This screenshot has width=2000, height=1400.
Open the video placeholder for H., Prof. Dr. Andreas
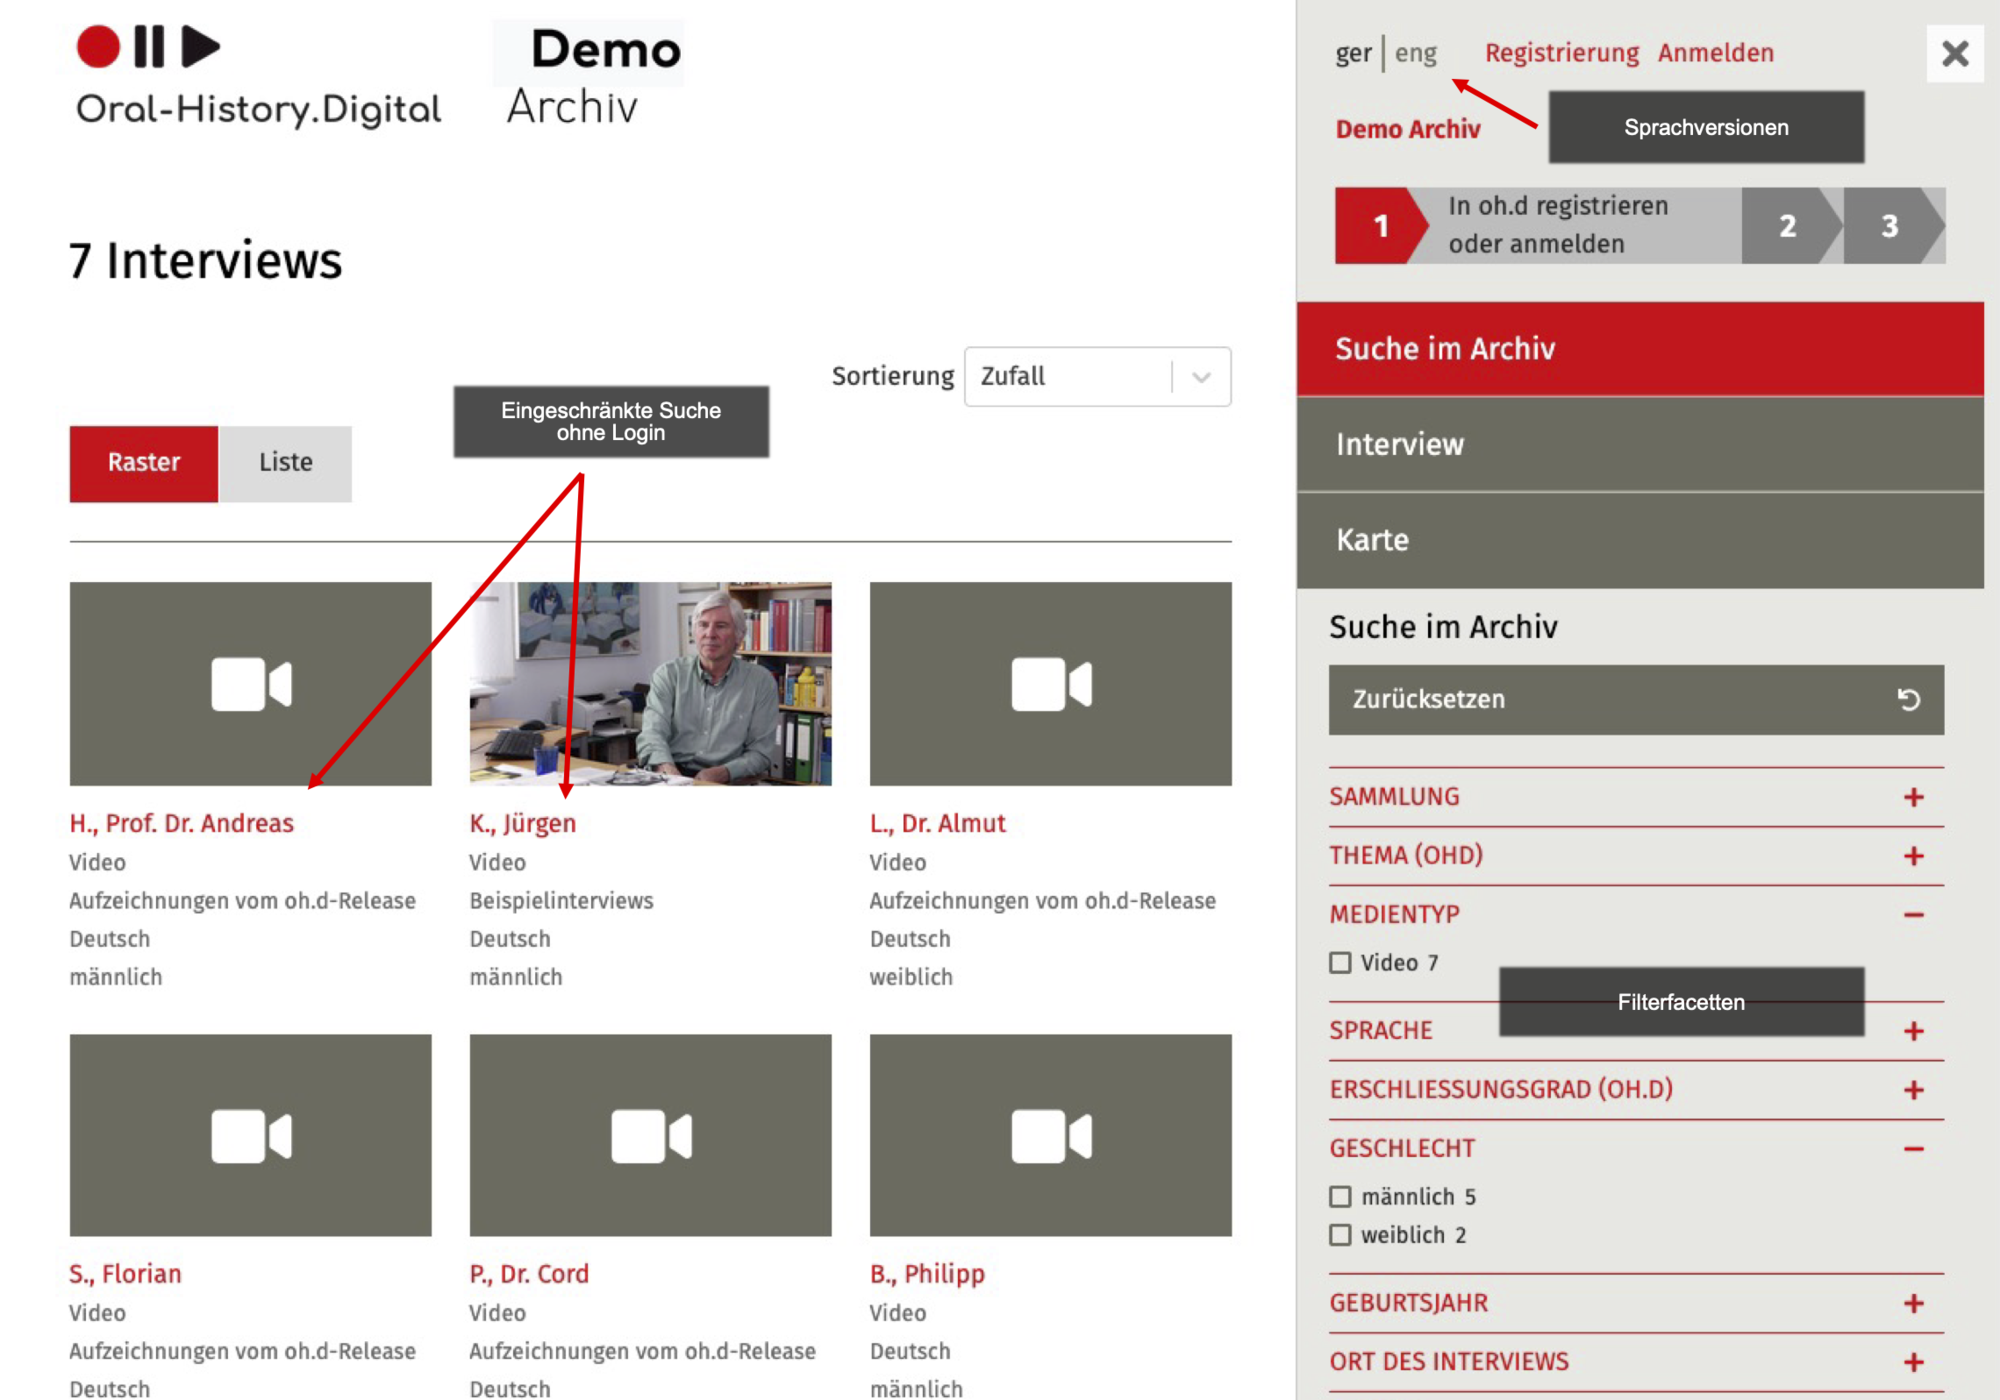click(x=250, y=684)
